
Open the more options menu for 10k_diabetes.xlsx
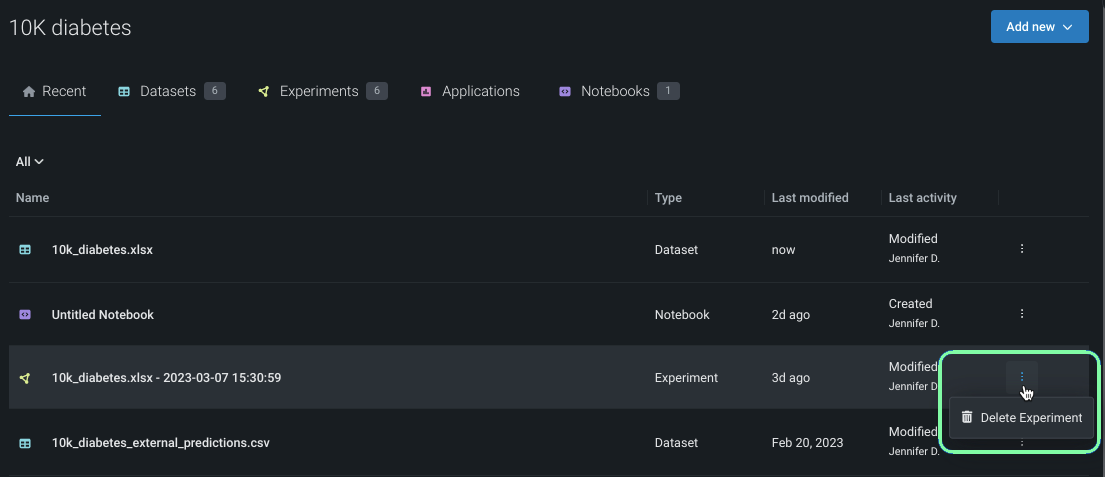coord(1022,249)
